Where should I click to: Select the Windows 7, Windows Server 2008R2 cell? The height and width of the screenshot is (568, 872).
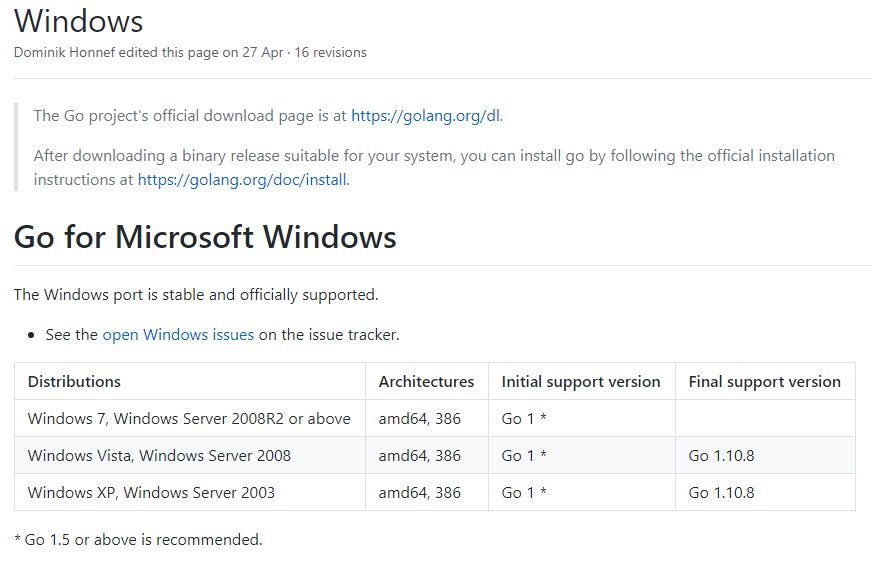click(x=189, y=419)
